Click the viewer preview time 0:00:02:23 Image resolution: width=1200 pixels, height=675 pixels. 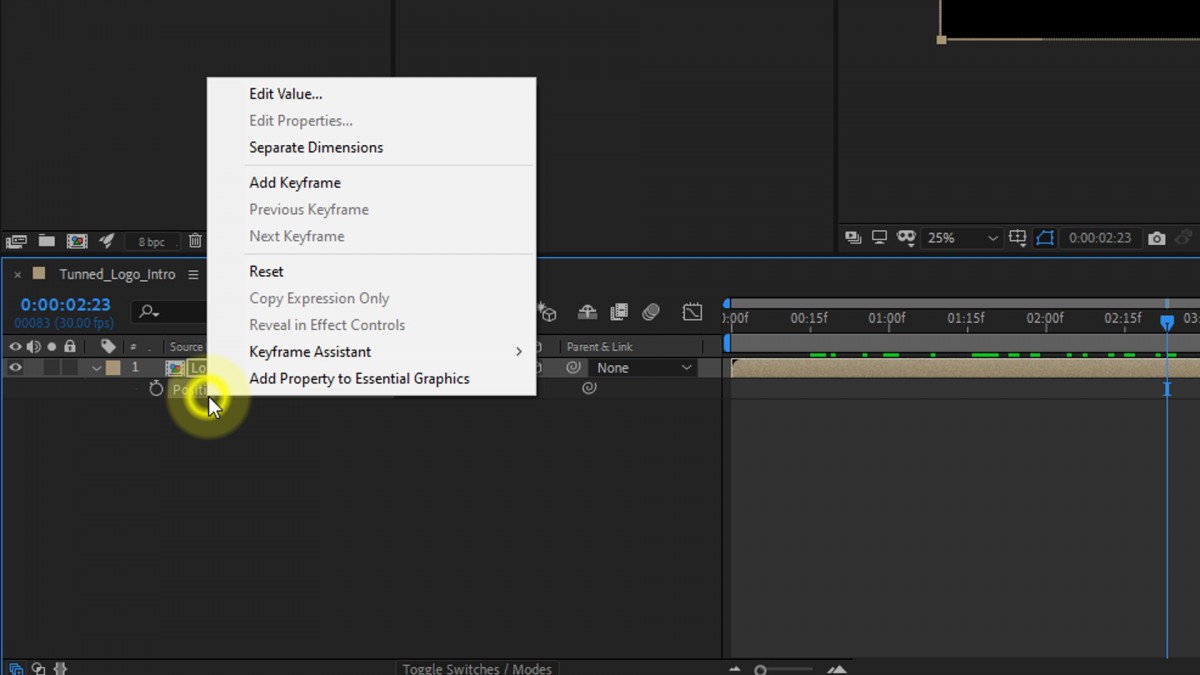[x=1100, y=238]
